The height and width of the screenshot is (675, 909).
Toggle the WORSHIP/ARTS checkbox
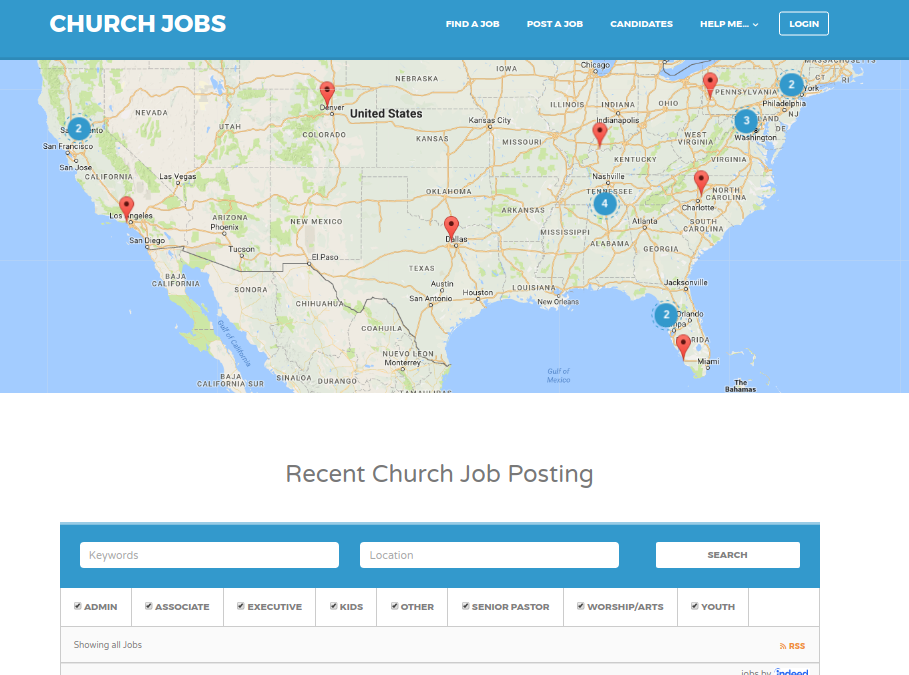(x=580, y=606)
